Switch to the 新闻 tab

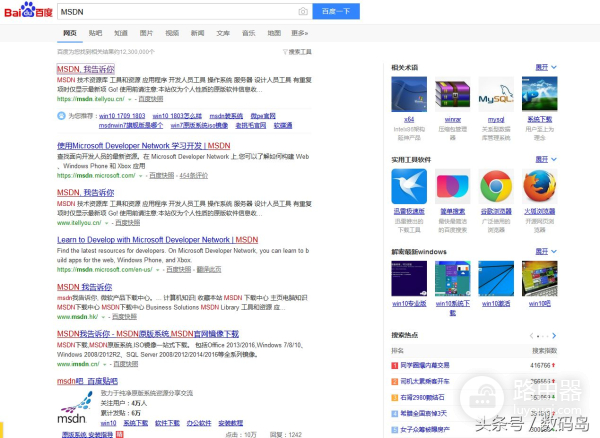click(198, 33)
